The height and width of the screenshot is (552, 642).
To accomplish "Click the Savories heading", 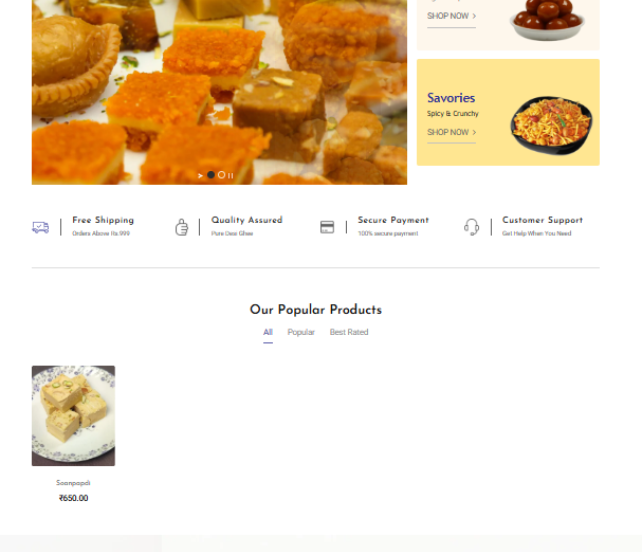I will pyautogui.click(x=451, y=98).
